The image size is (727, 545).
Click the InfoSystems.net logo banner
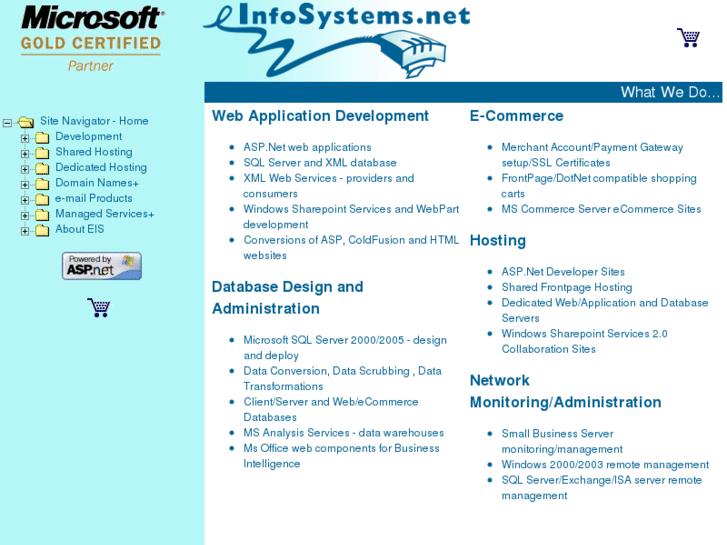pos(337,41)
